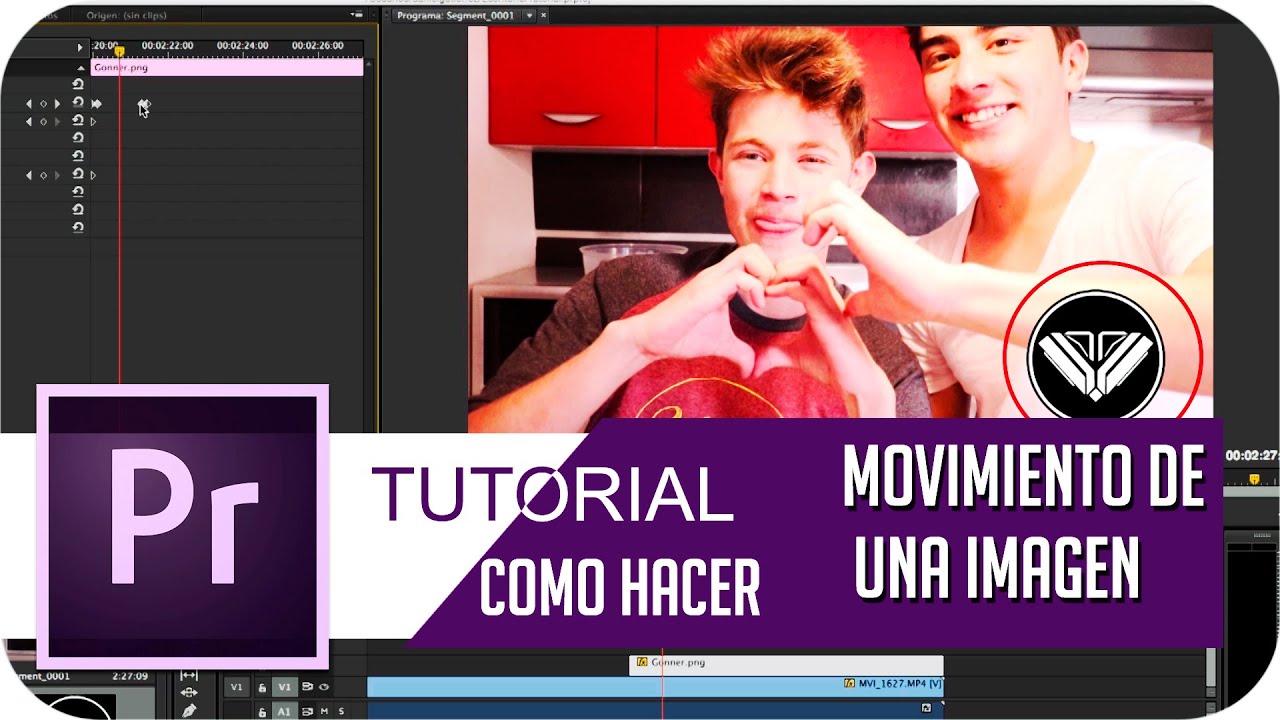Go to previous keyframe in third keyframed row

point(28,175)
